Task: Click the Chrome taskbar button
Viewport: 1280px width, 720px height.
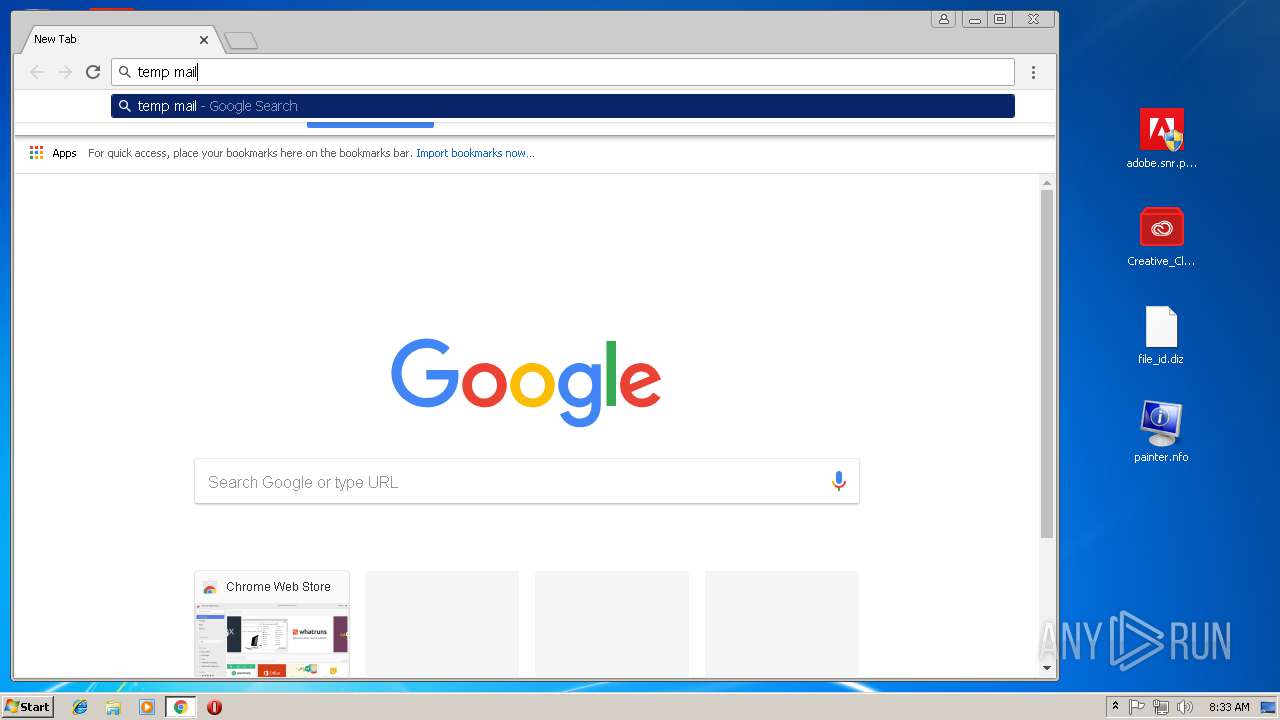Action: point(180,707)
